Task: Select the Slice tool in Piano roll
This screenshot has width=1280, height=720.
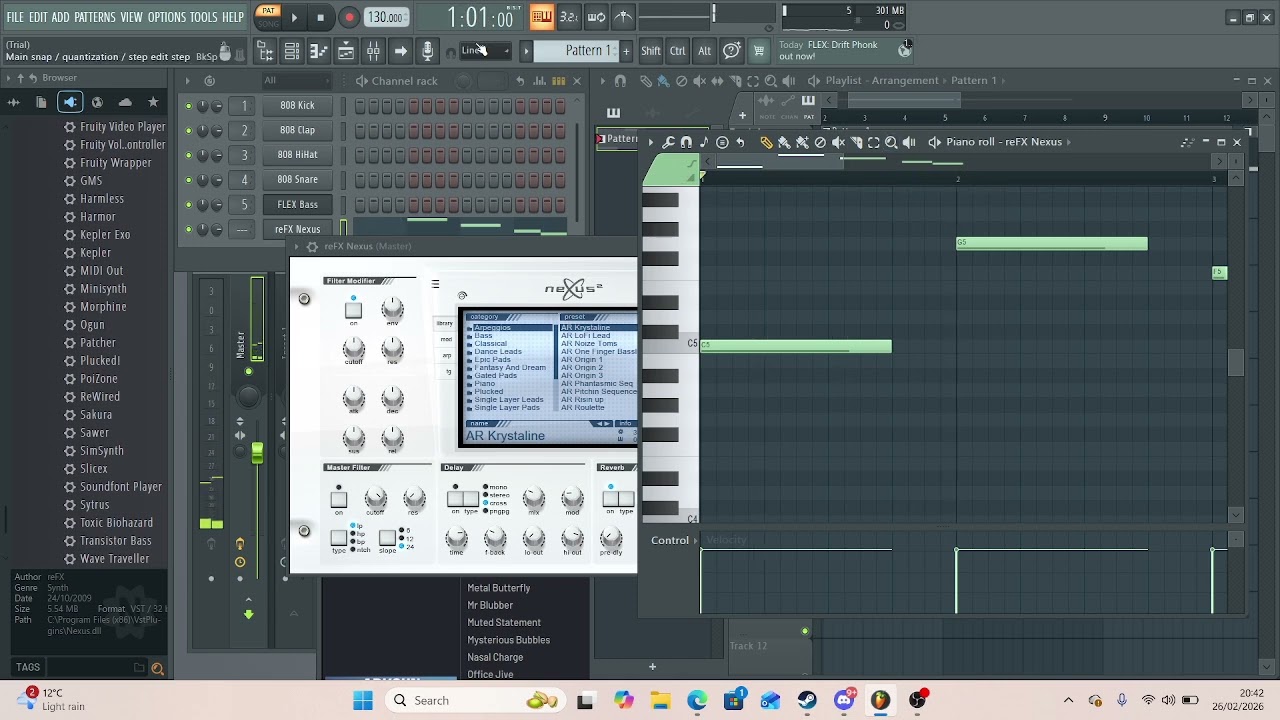Action: tap(856, 142)
